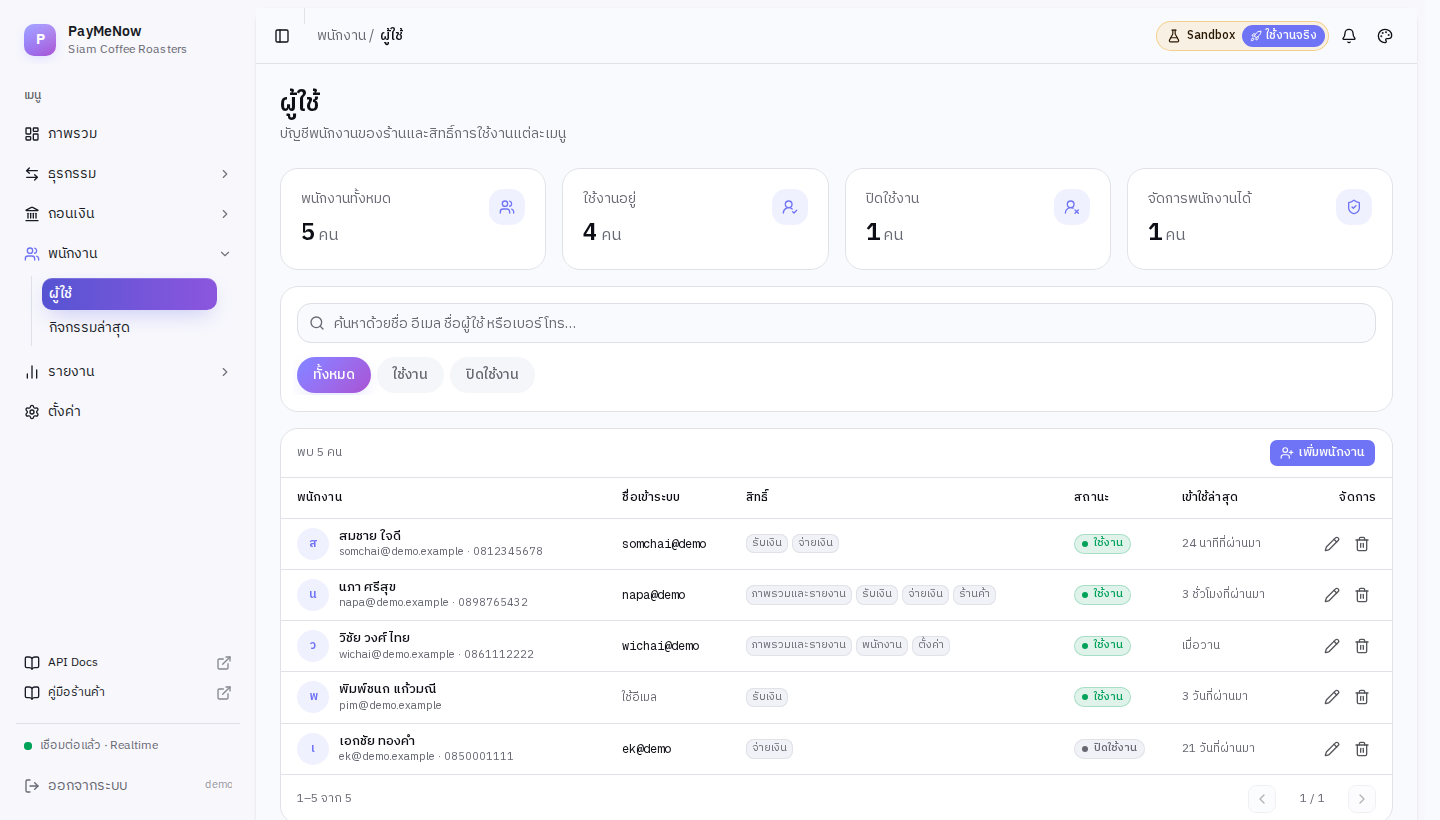Click the PayMeNow logo icon
1440x820 pixels.
[40, 40]
